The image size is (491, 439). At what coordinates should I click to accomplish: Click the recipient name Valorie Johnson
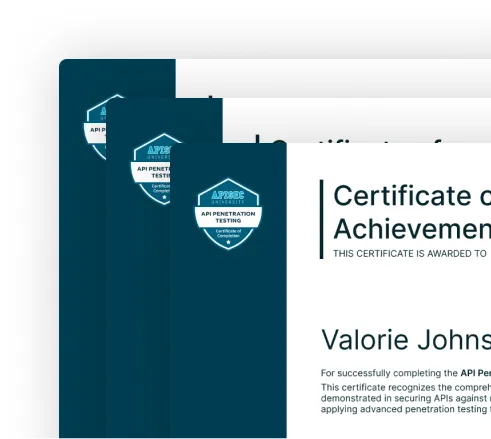(x=406, y=340)
